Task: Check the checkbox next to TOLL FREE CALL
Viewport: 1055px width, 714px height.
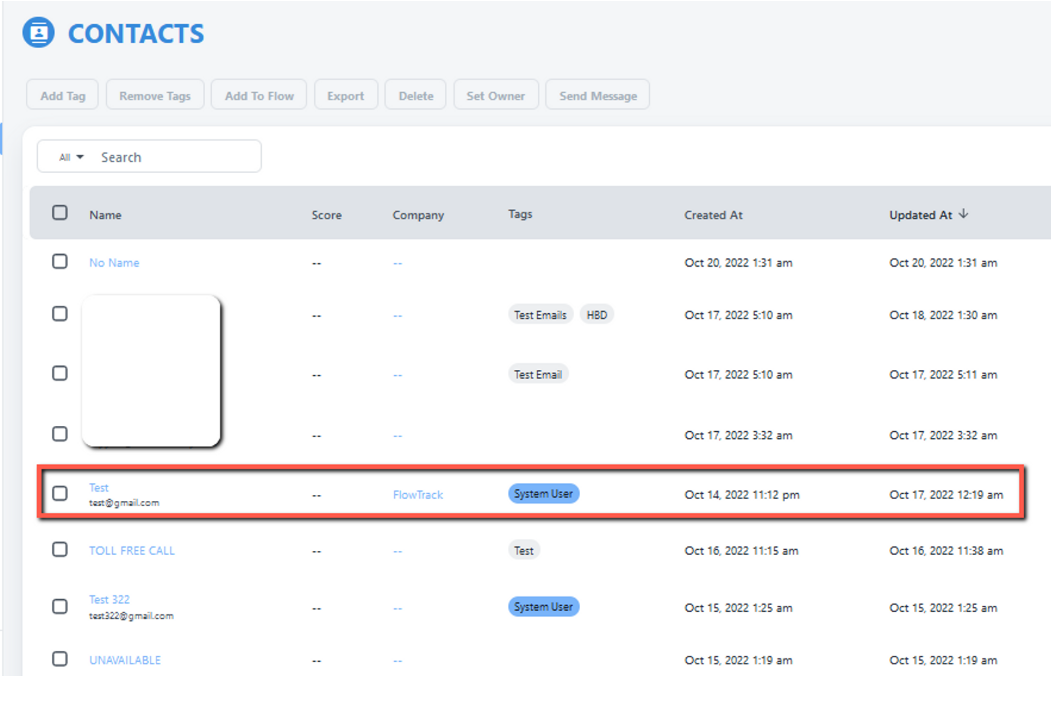Action: pyautogui.click(x=59, y=550)
